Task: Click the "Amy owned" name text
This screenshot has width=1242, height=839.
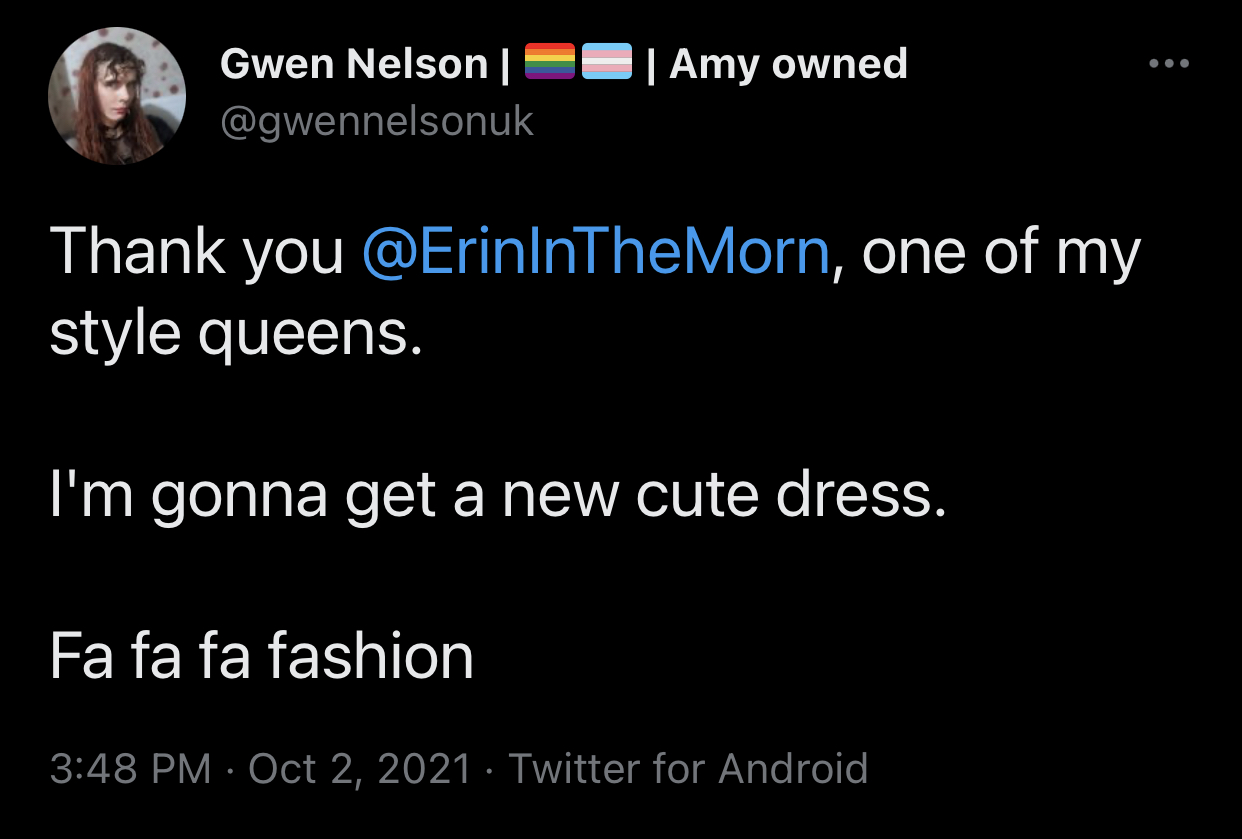Action: click(788, 64)
